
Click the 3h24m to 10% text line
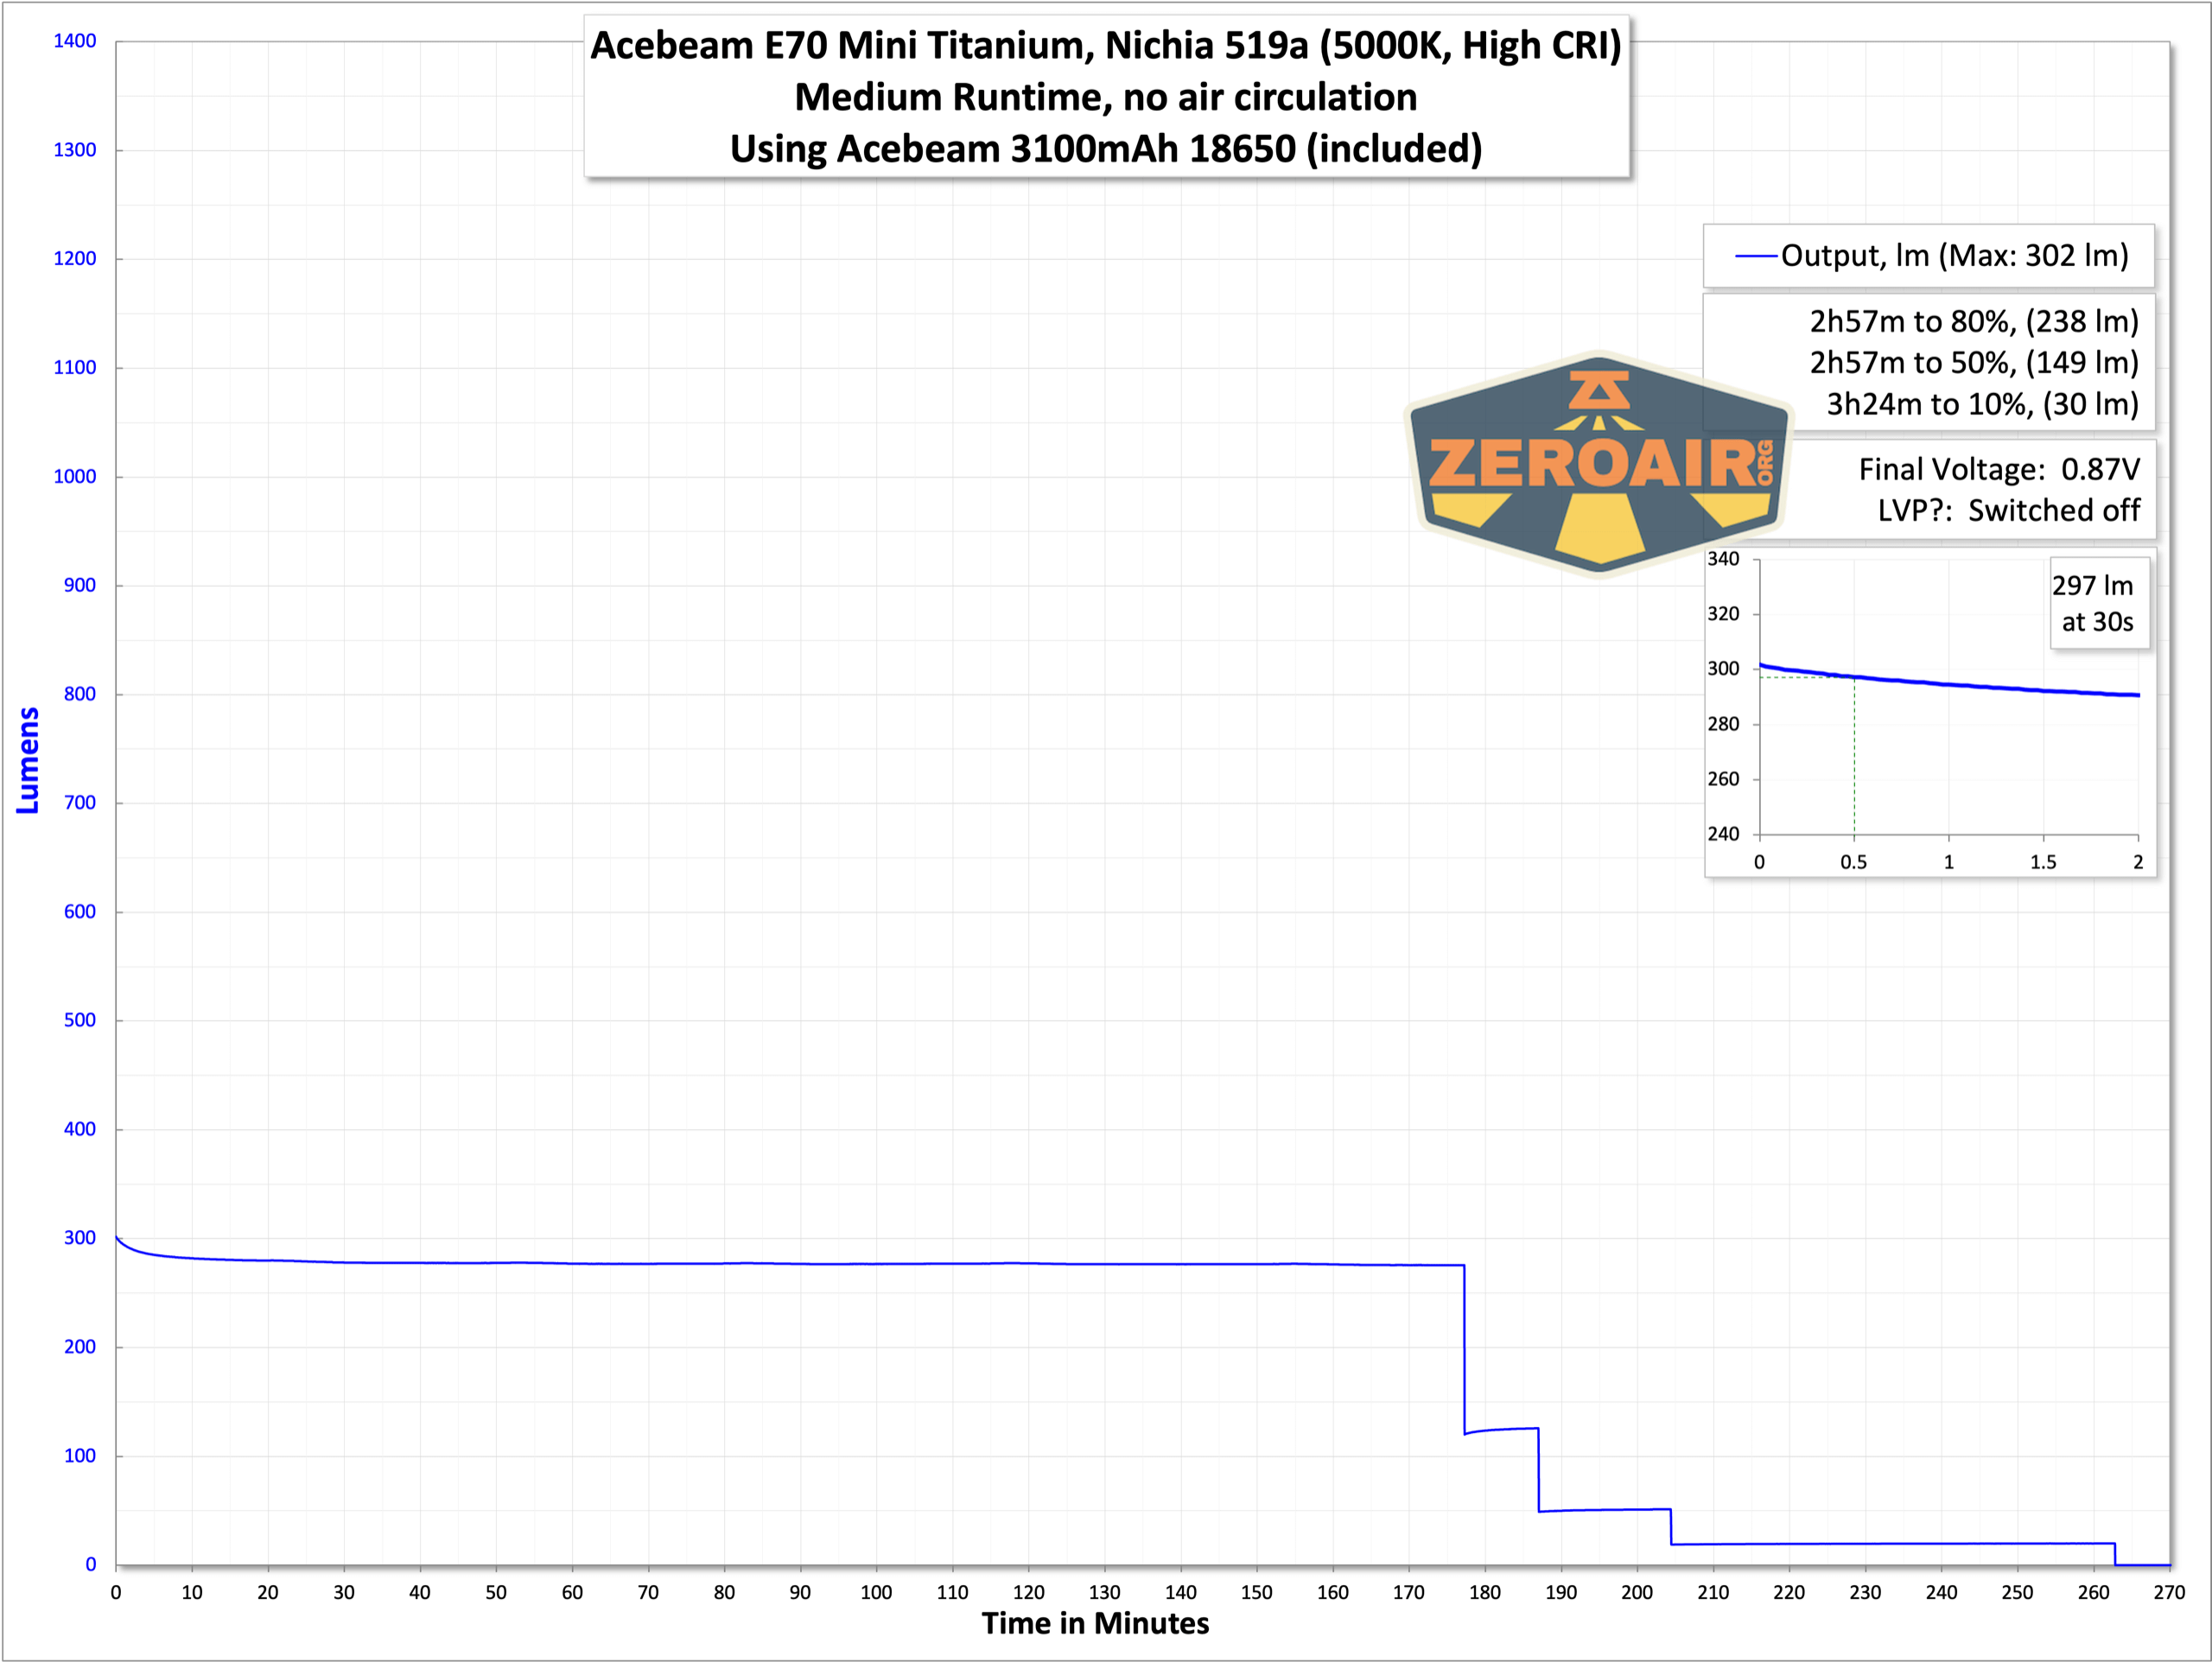[x=1981, y=404]
